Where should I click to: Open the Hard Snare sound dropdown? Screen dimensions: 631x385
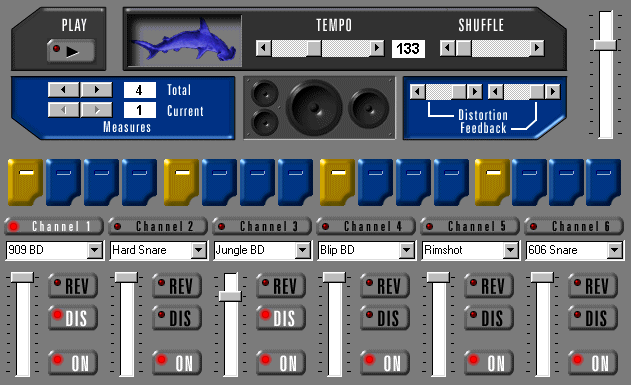(x=199, y=250)
